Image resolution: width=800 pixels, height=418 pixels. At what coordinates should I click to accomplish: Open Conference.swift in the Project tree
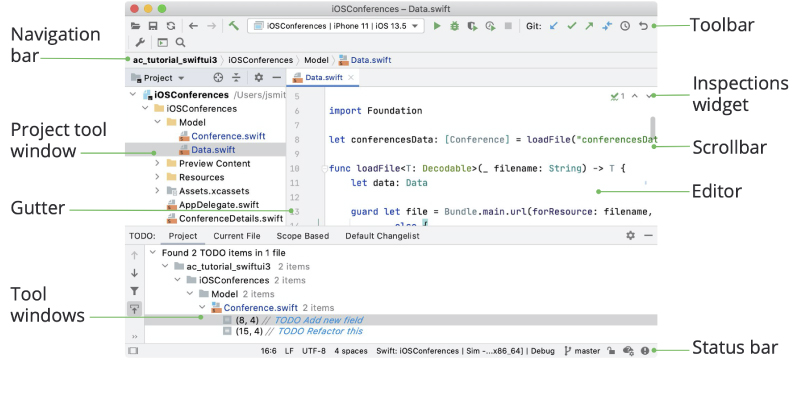228,136
